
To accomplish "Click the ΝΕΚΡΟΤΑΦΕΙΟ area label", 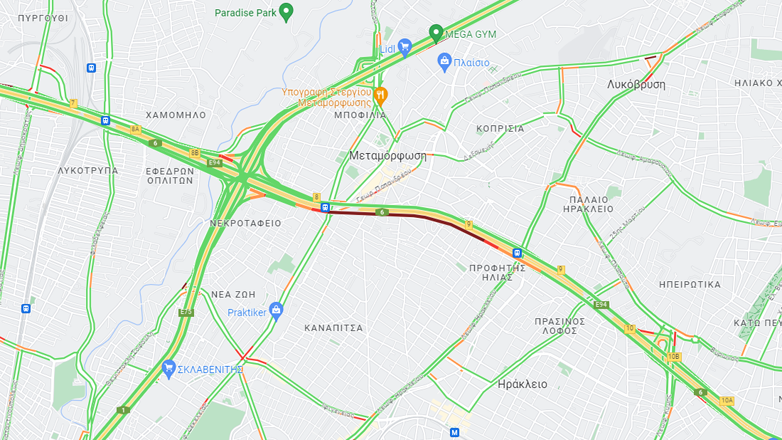I will (x=245, y=223).
